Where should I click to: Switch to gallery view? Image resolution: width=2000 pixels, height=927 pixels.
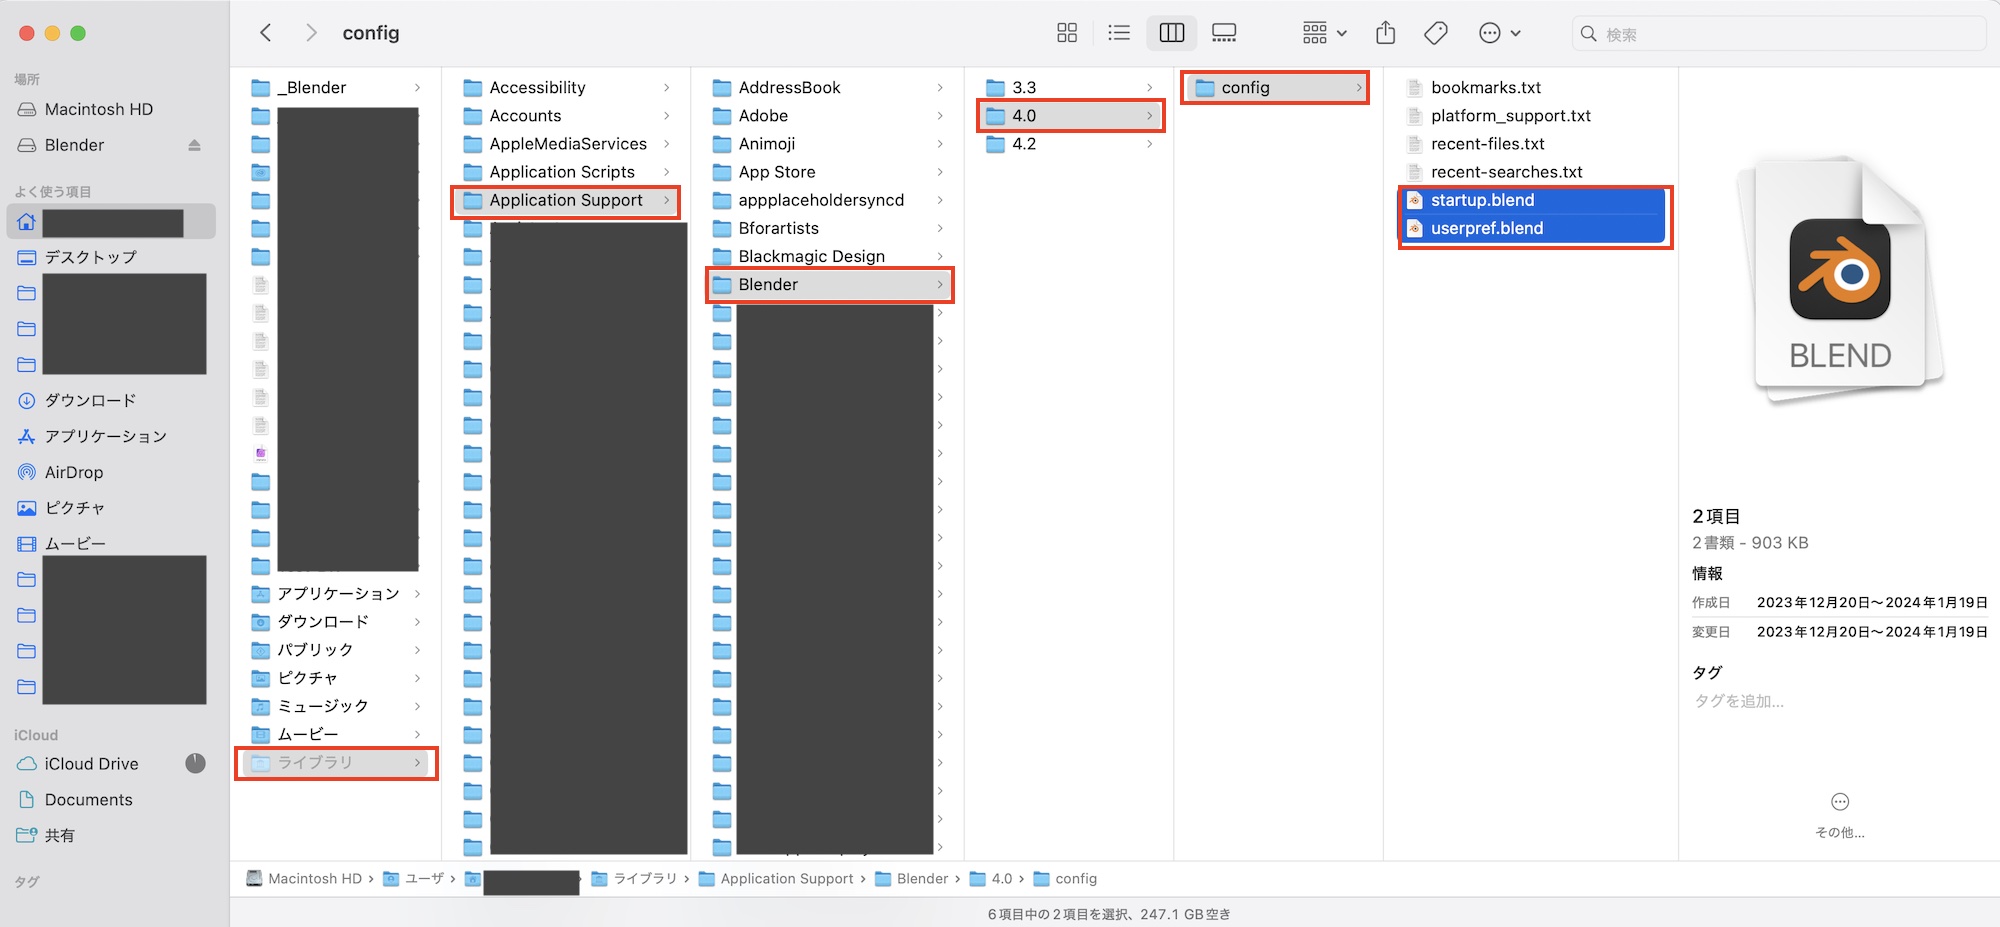(1224, 33)
